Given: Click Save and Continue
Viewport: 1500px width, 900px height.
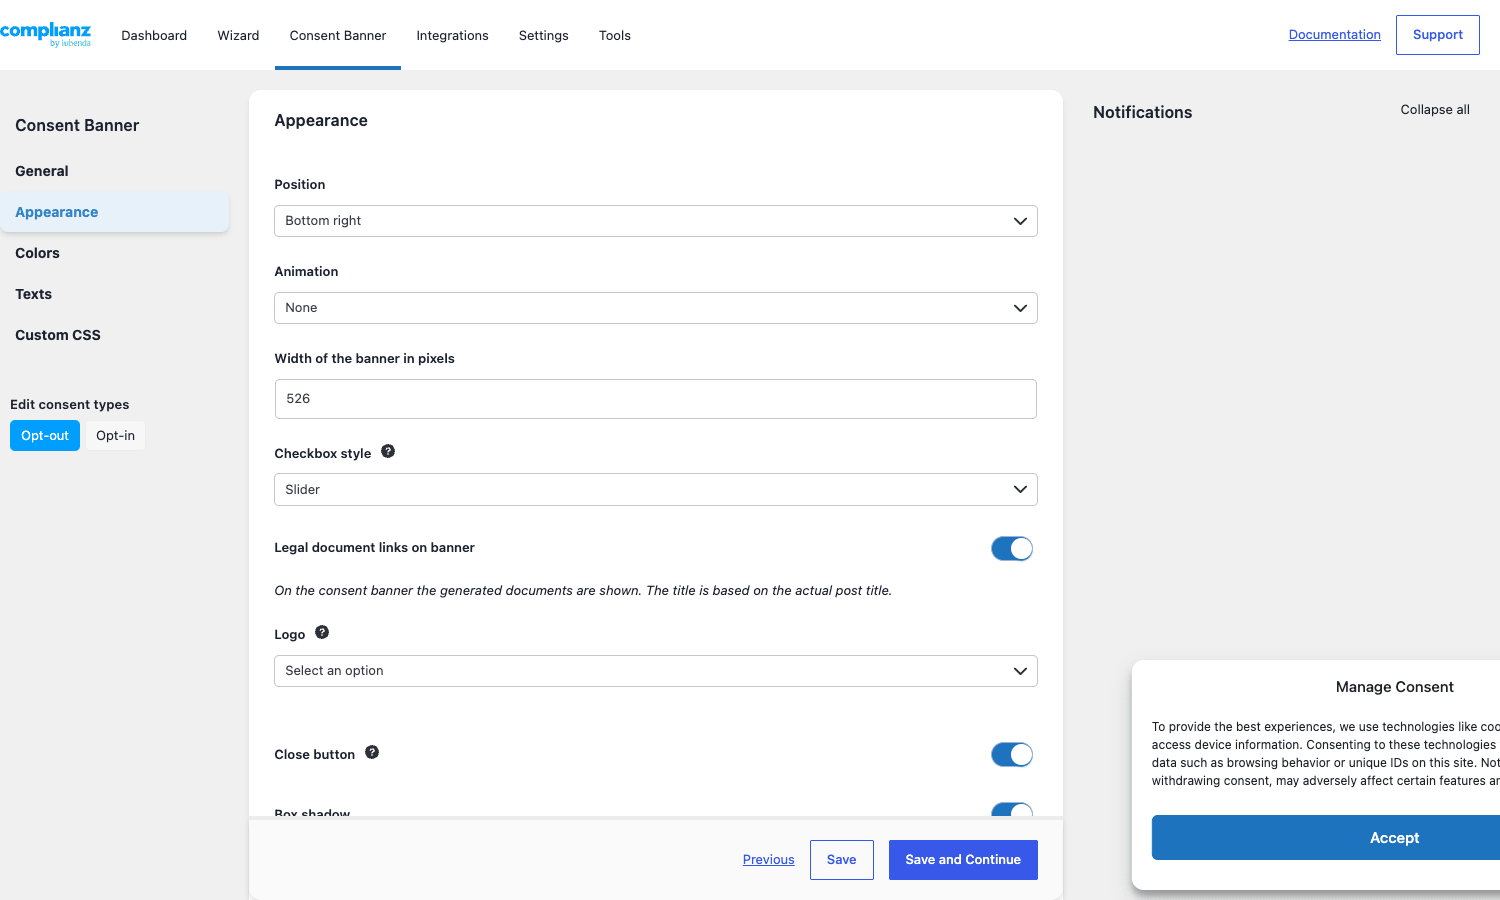Looking at the screenshot, I should pyautogui.click(x=963, y=860).
